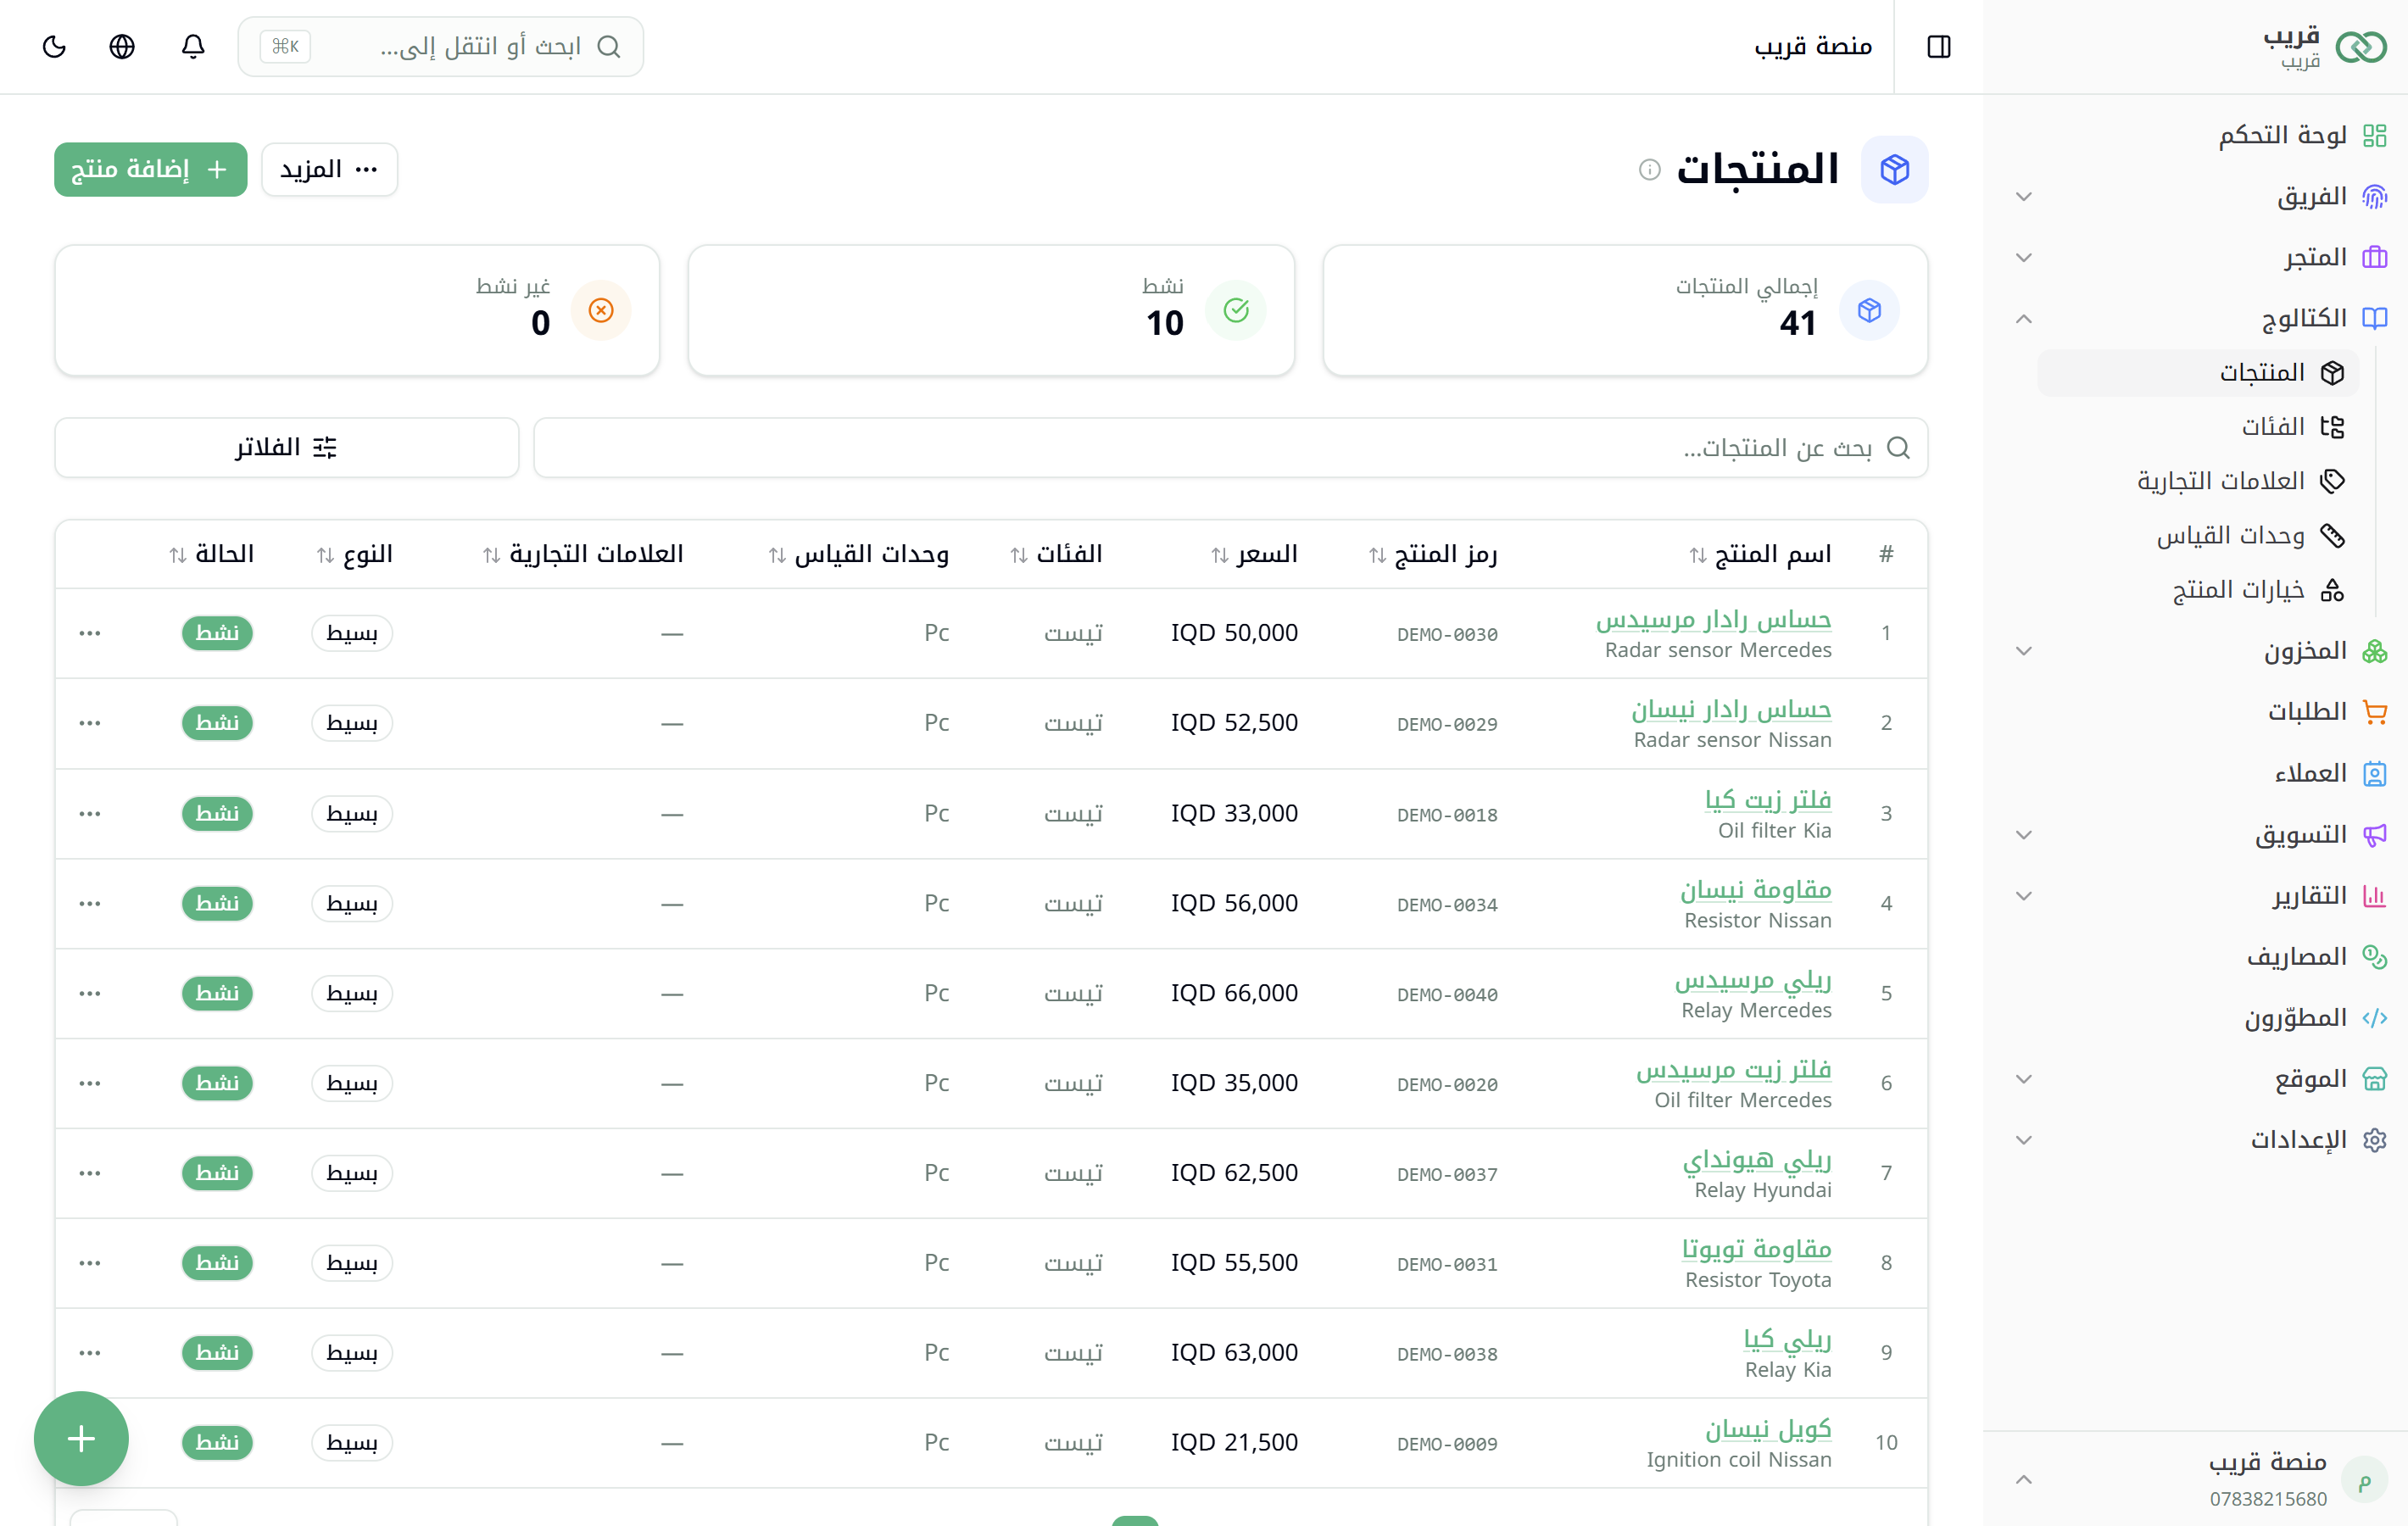The width and height of the screenshot is (2408, 1526).
Task: Toggle the sidebar panel icon
Action: coord(1938,46)
